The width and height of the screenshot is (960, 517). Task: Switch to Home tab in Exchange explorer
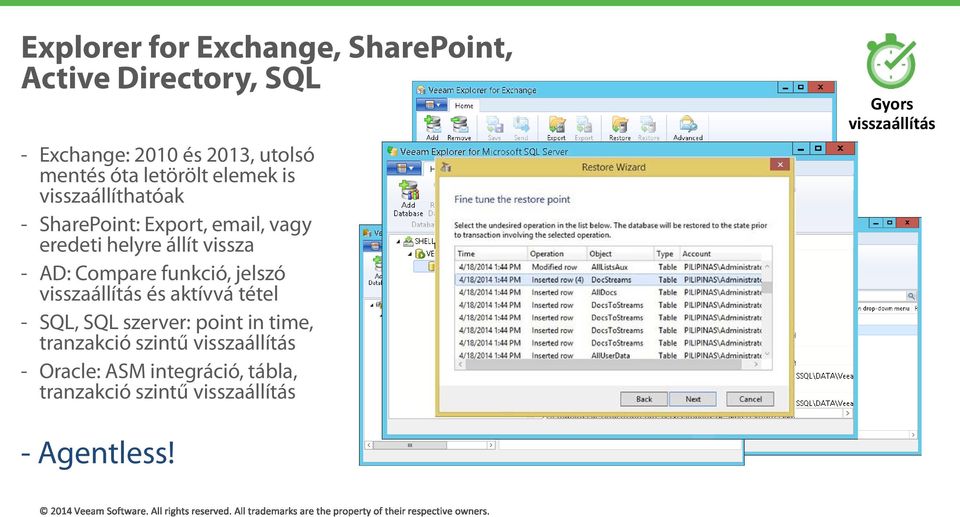(464, 105)
